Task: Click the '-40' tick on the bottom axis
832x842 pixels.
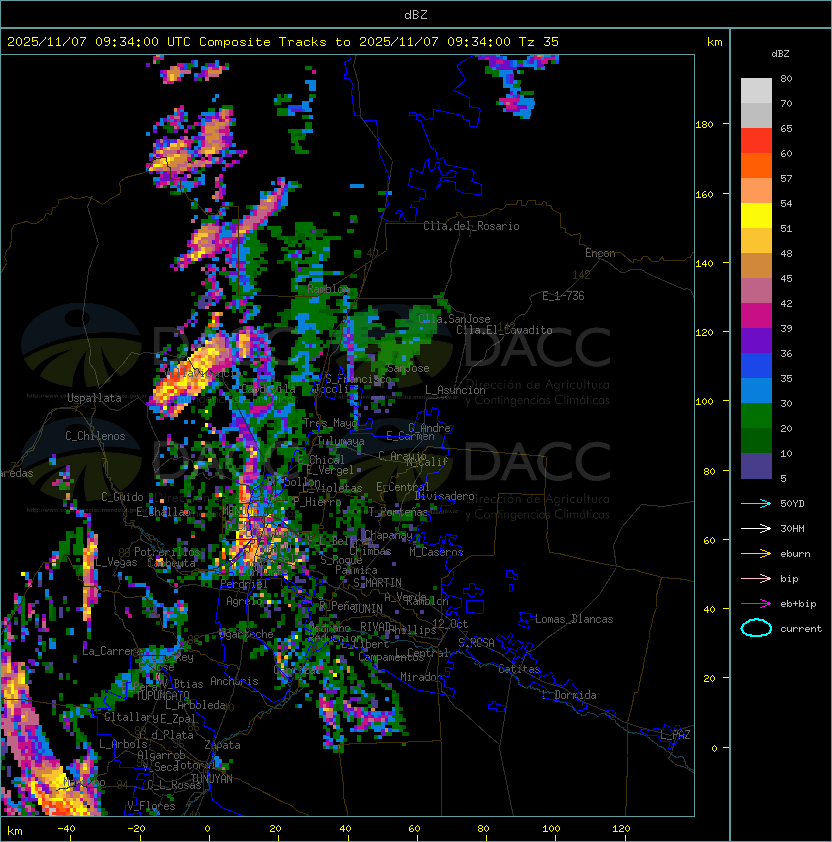Action: click(x=67, y=829)
